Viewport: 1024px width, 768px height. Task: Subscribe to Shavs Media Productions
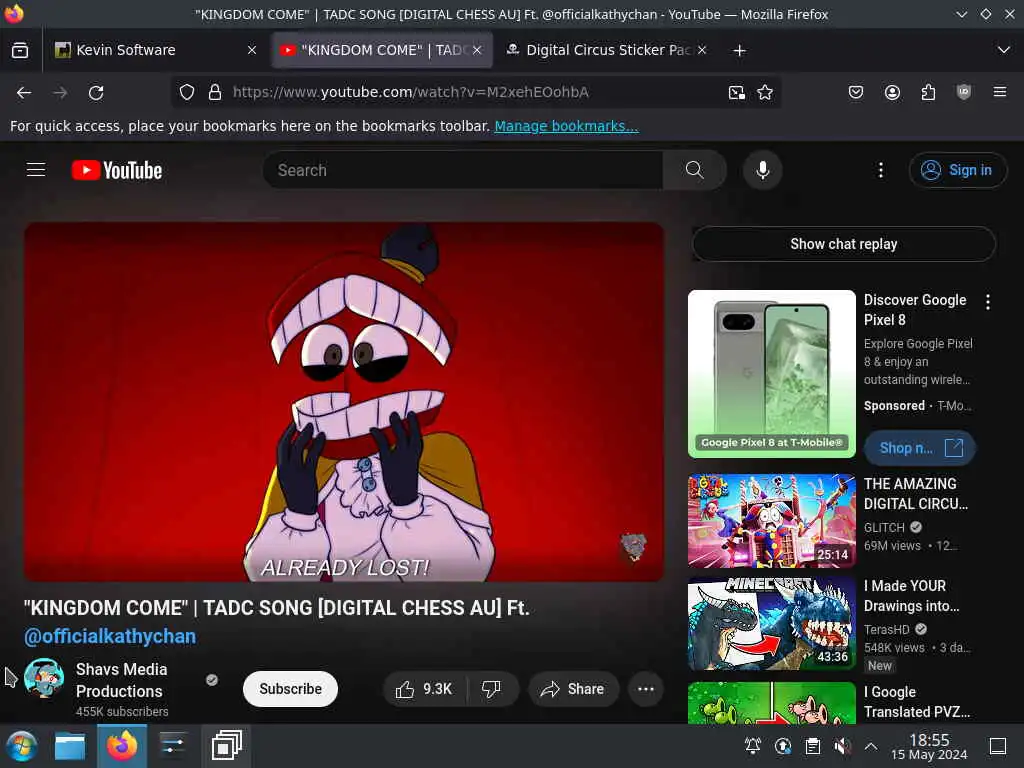(x=290, y=689)
